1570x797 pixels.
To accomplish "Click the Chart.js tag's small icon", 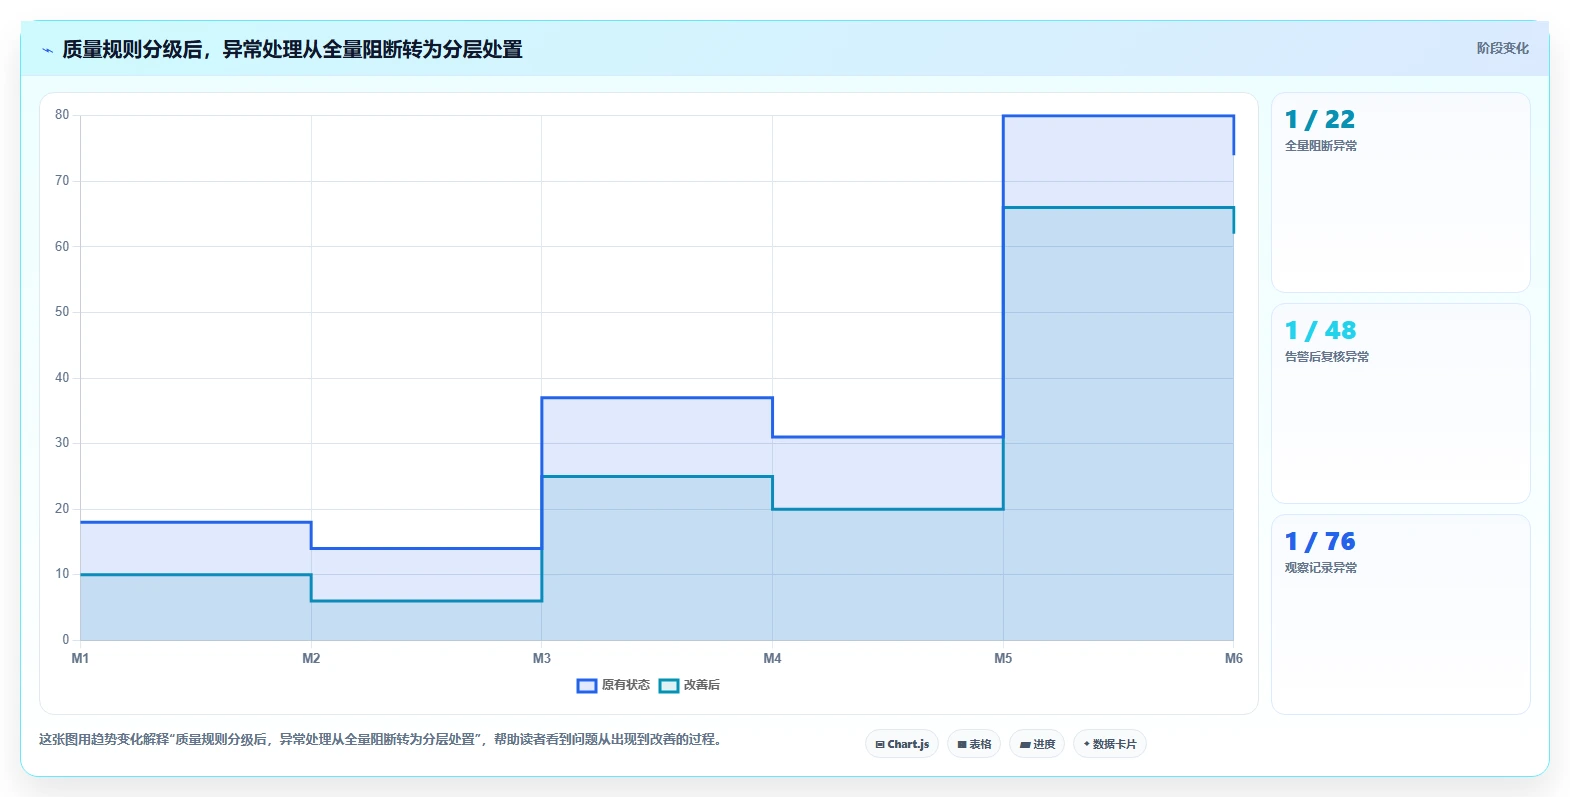I will coord(880,745).
